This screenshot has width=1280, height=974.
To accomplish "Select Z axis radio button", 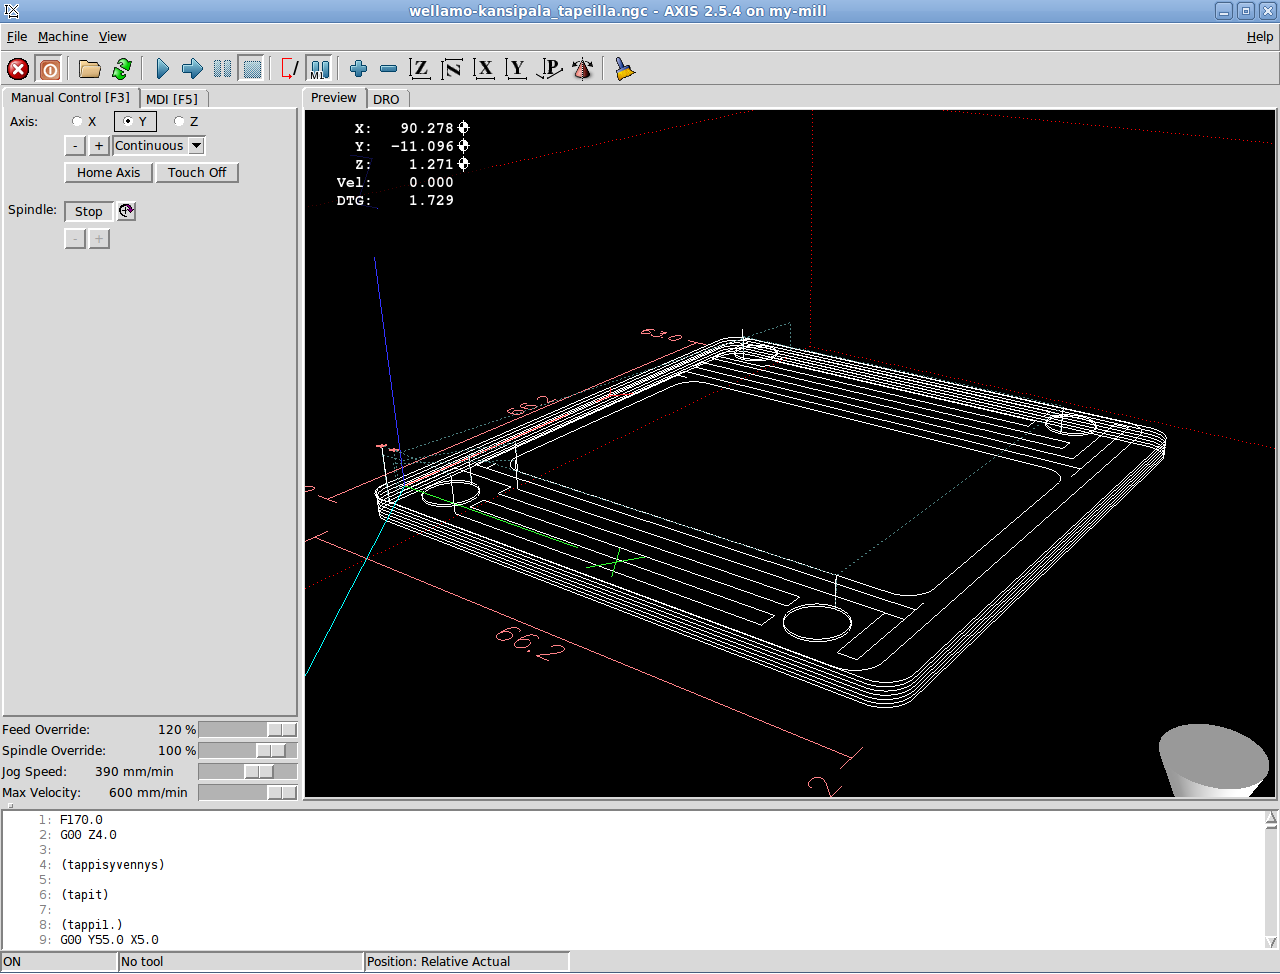I will [x=179, y=122].
